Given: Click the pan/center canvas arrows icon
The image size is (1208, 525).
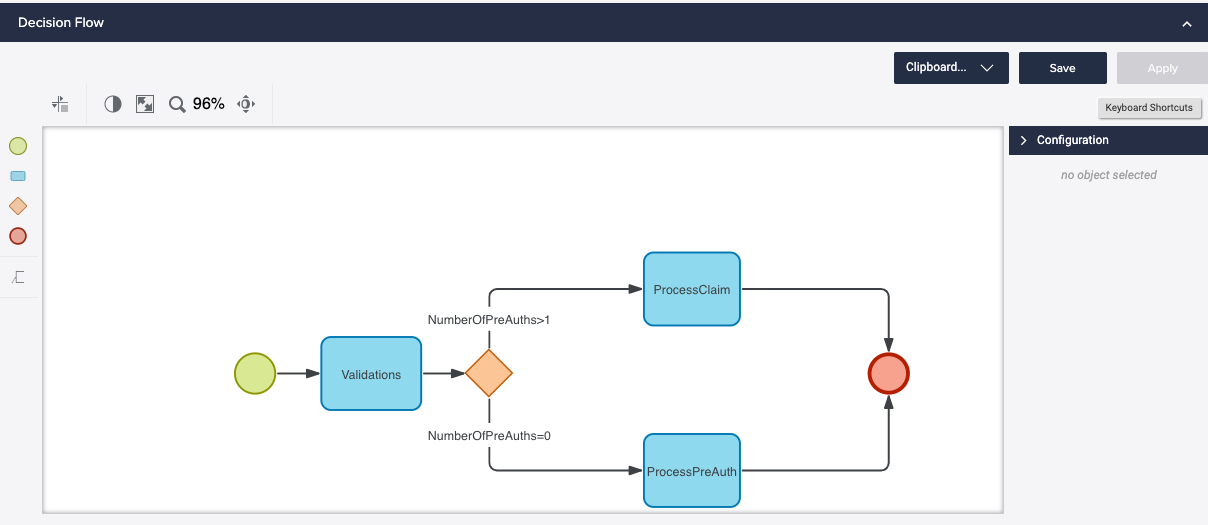Looking at the screenshot, I should tap(246, 104).
